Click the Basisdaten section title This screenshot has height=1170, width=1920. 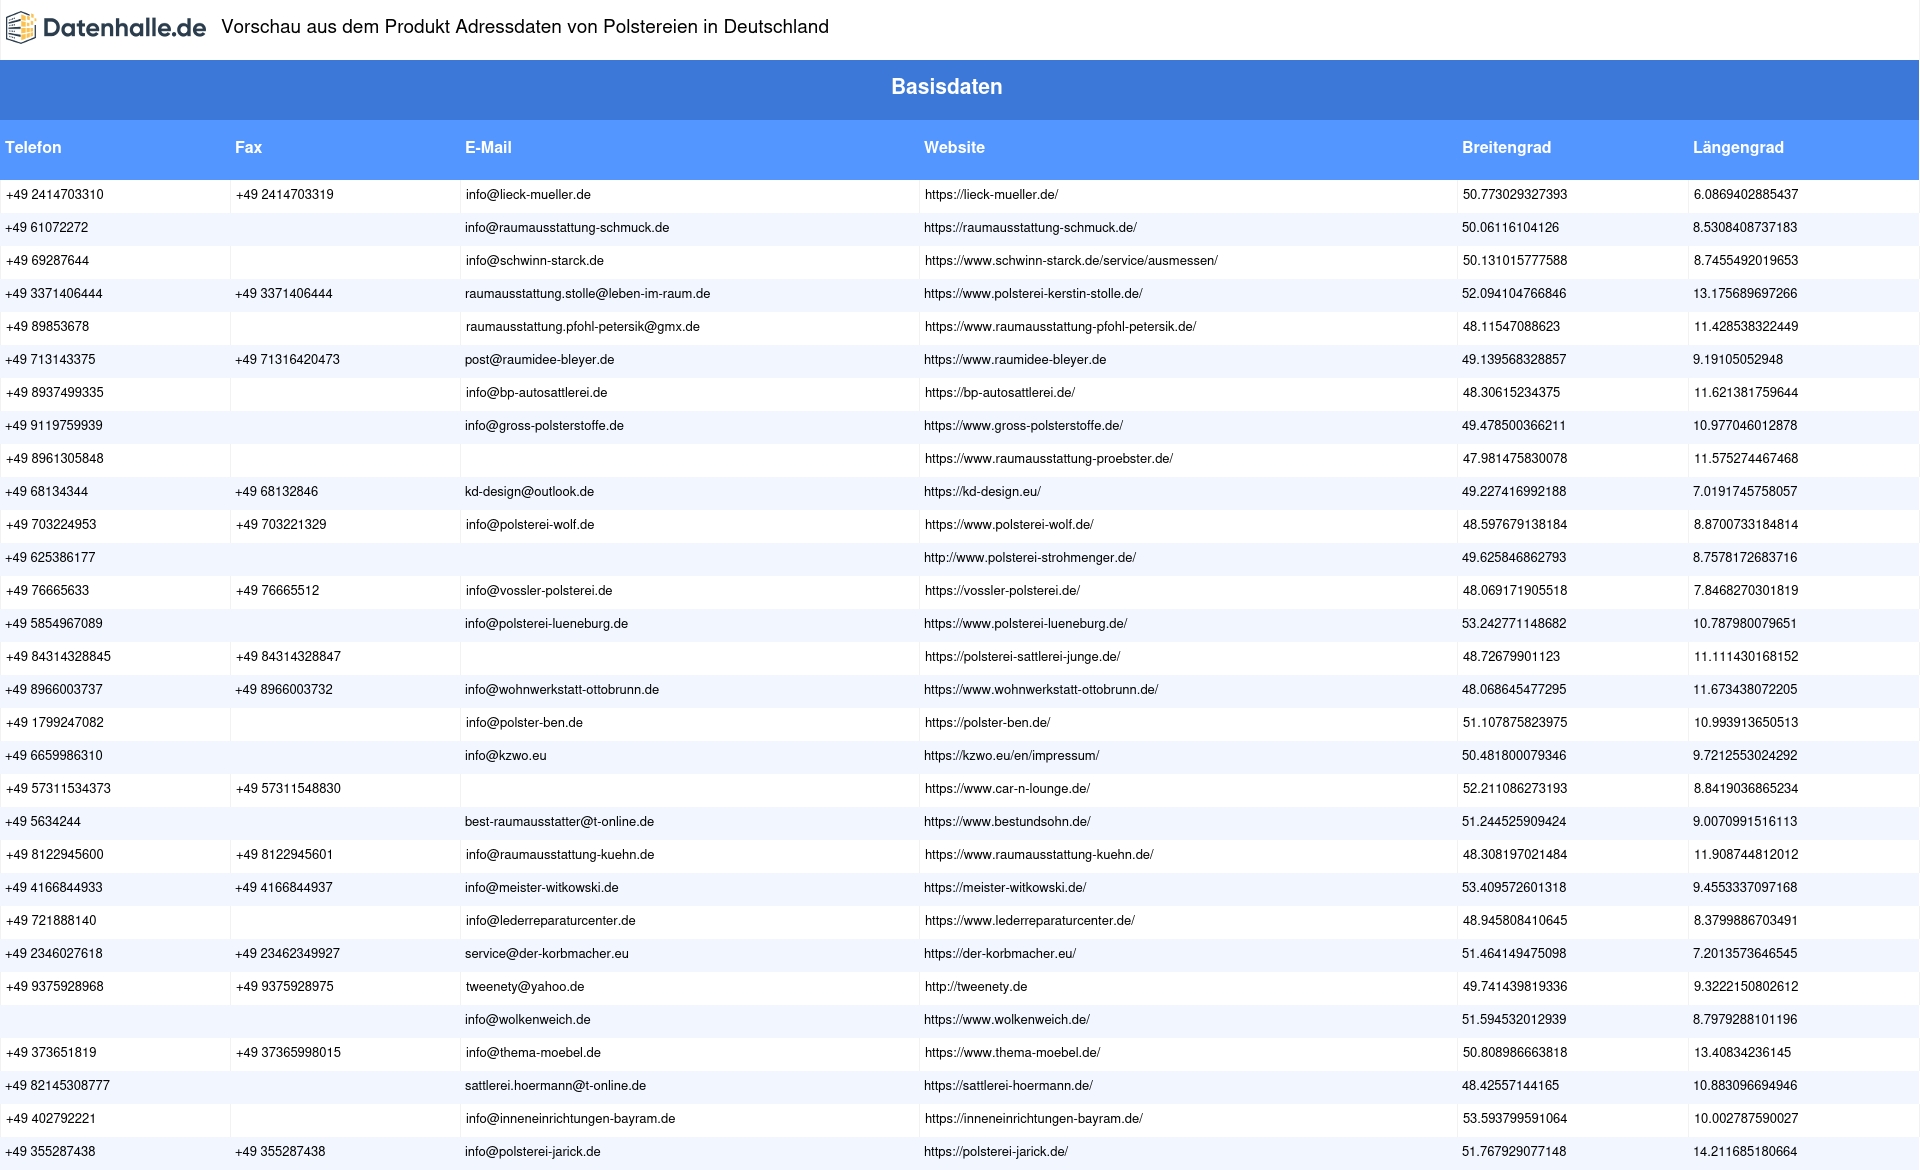point(947,87)
